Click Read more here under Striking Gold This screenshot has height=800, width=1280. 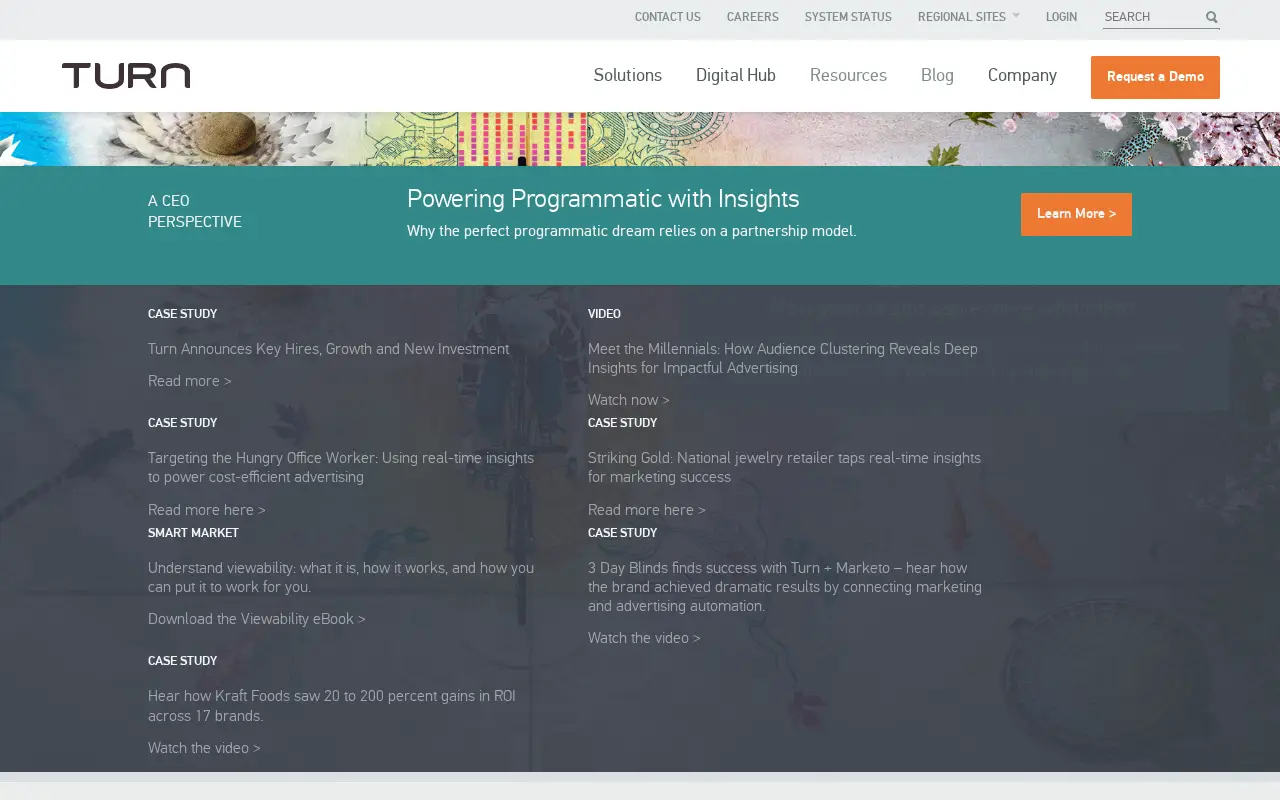(646, 510)
